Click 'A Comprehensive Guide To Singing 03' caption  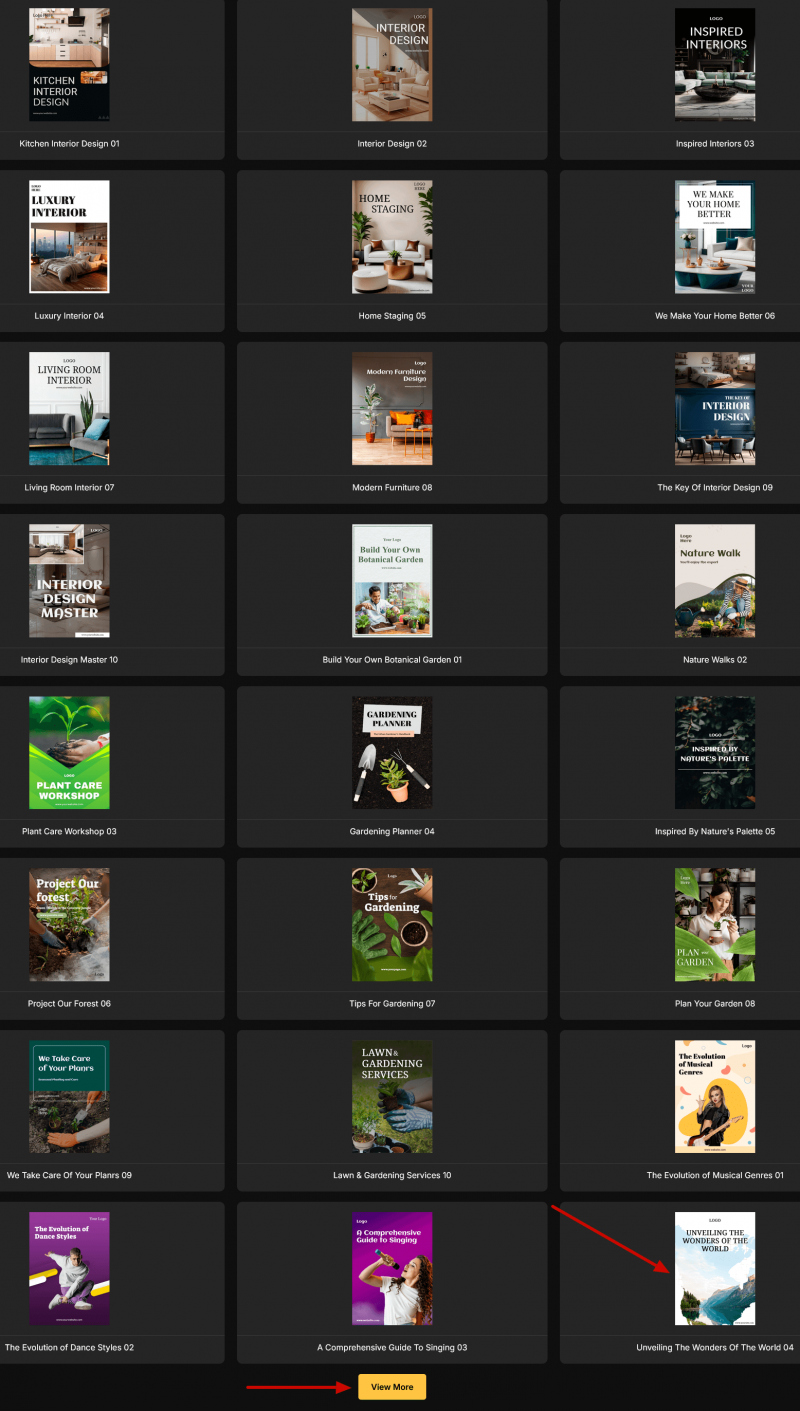pyautogui.click(x=392, y=1348)
